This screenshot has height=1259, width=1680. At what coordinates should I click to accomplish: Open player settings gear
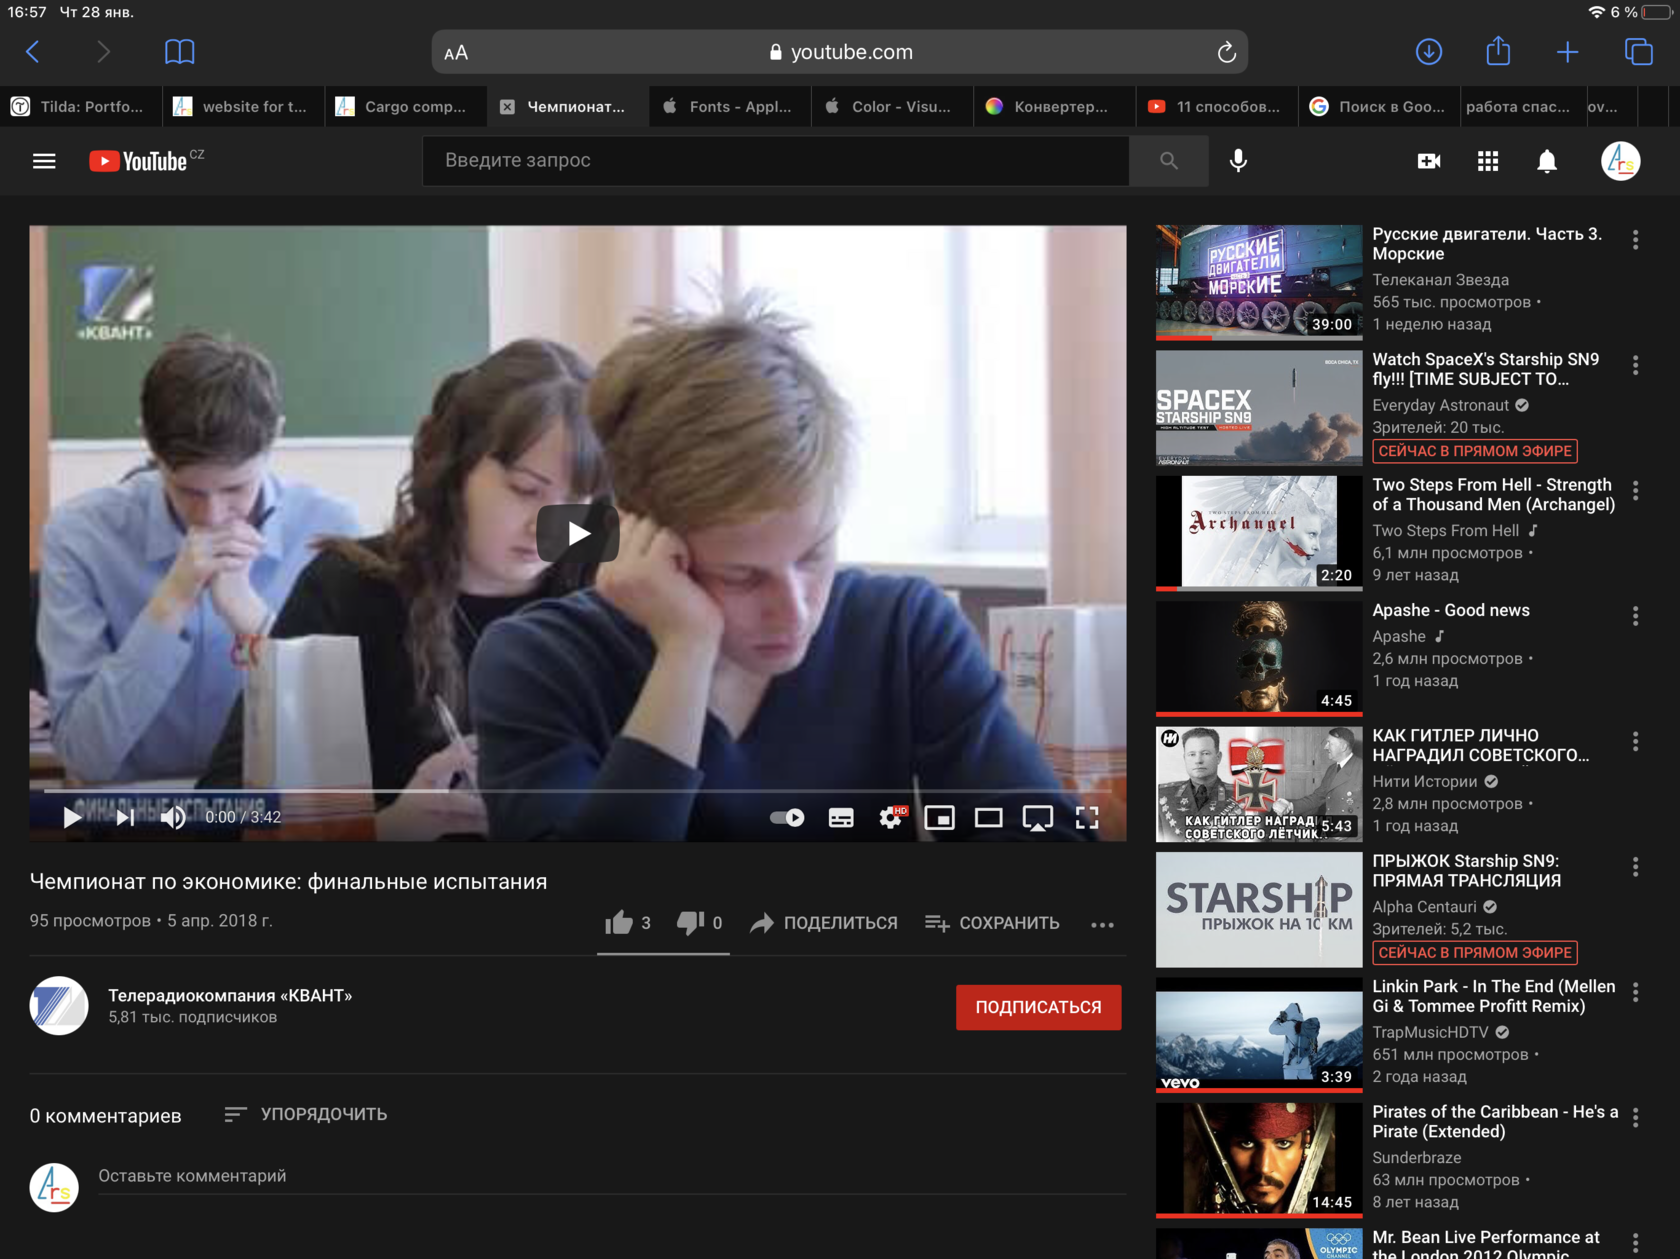891,818
